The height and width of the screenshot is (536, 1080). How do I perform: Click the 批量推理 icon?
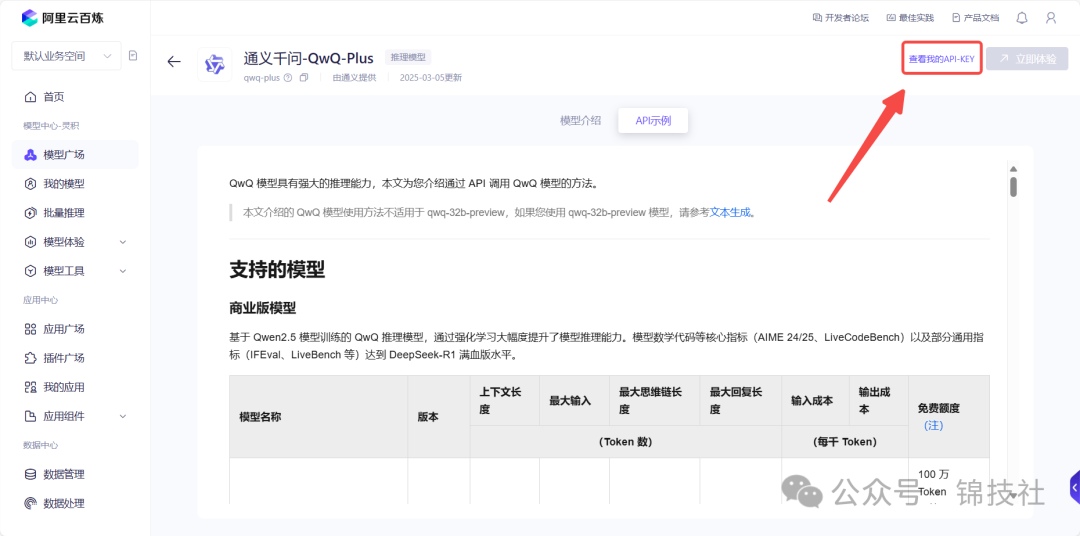(30, 213)
